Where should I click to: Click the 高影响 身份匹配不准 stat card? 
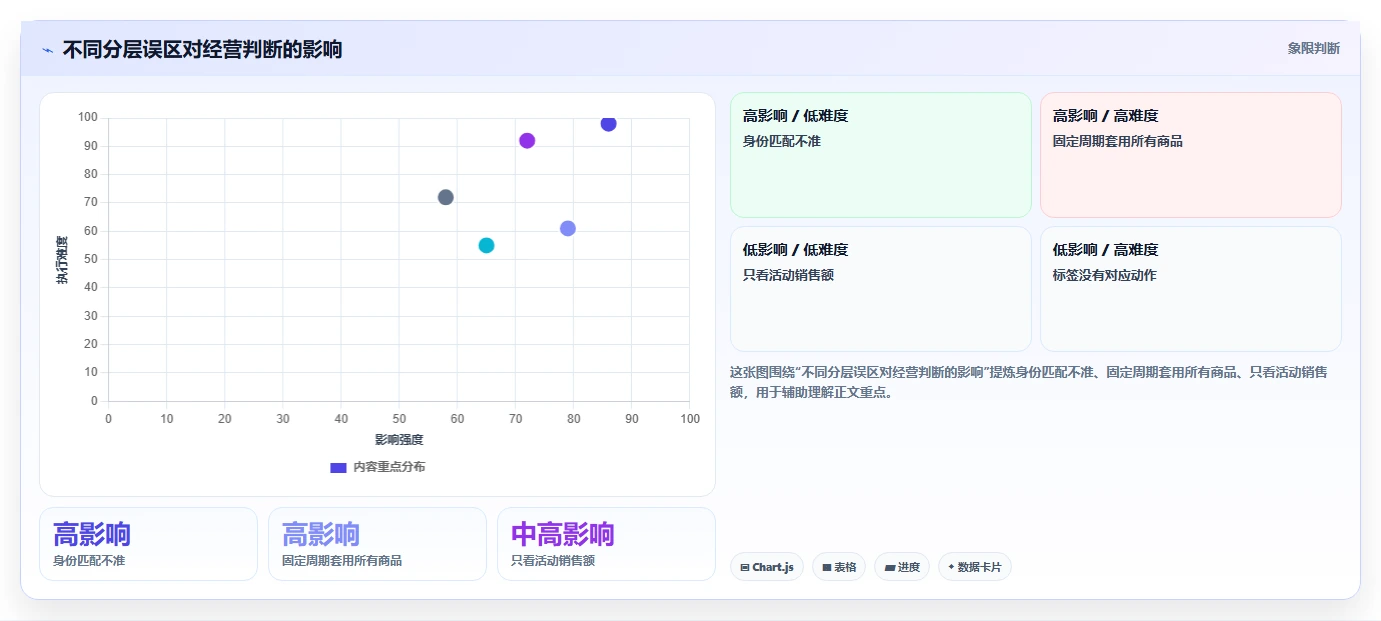point(148,544)
